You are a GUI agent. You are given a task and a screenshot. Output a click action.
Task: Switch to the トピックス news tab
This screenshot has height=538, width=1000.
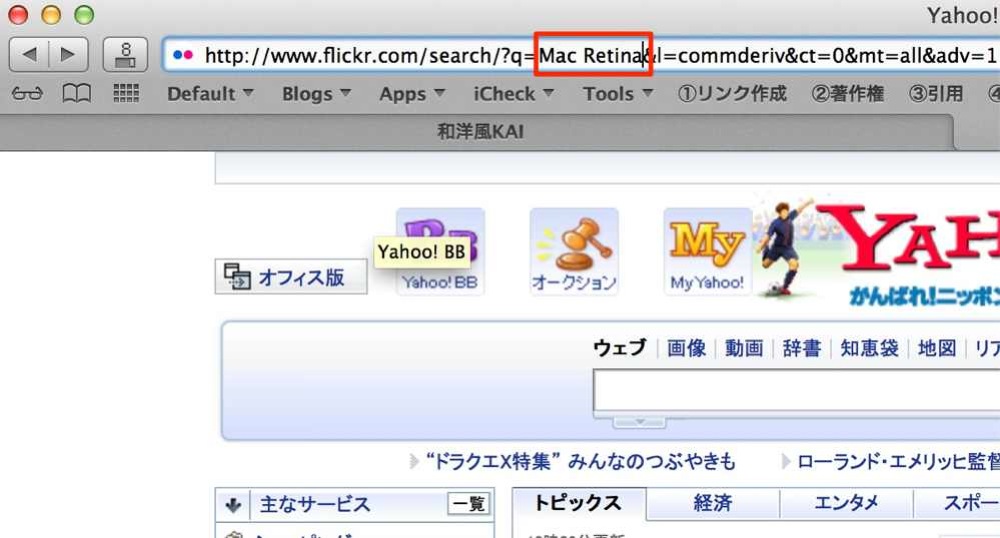pos(579,504)
